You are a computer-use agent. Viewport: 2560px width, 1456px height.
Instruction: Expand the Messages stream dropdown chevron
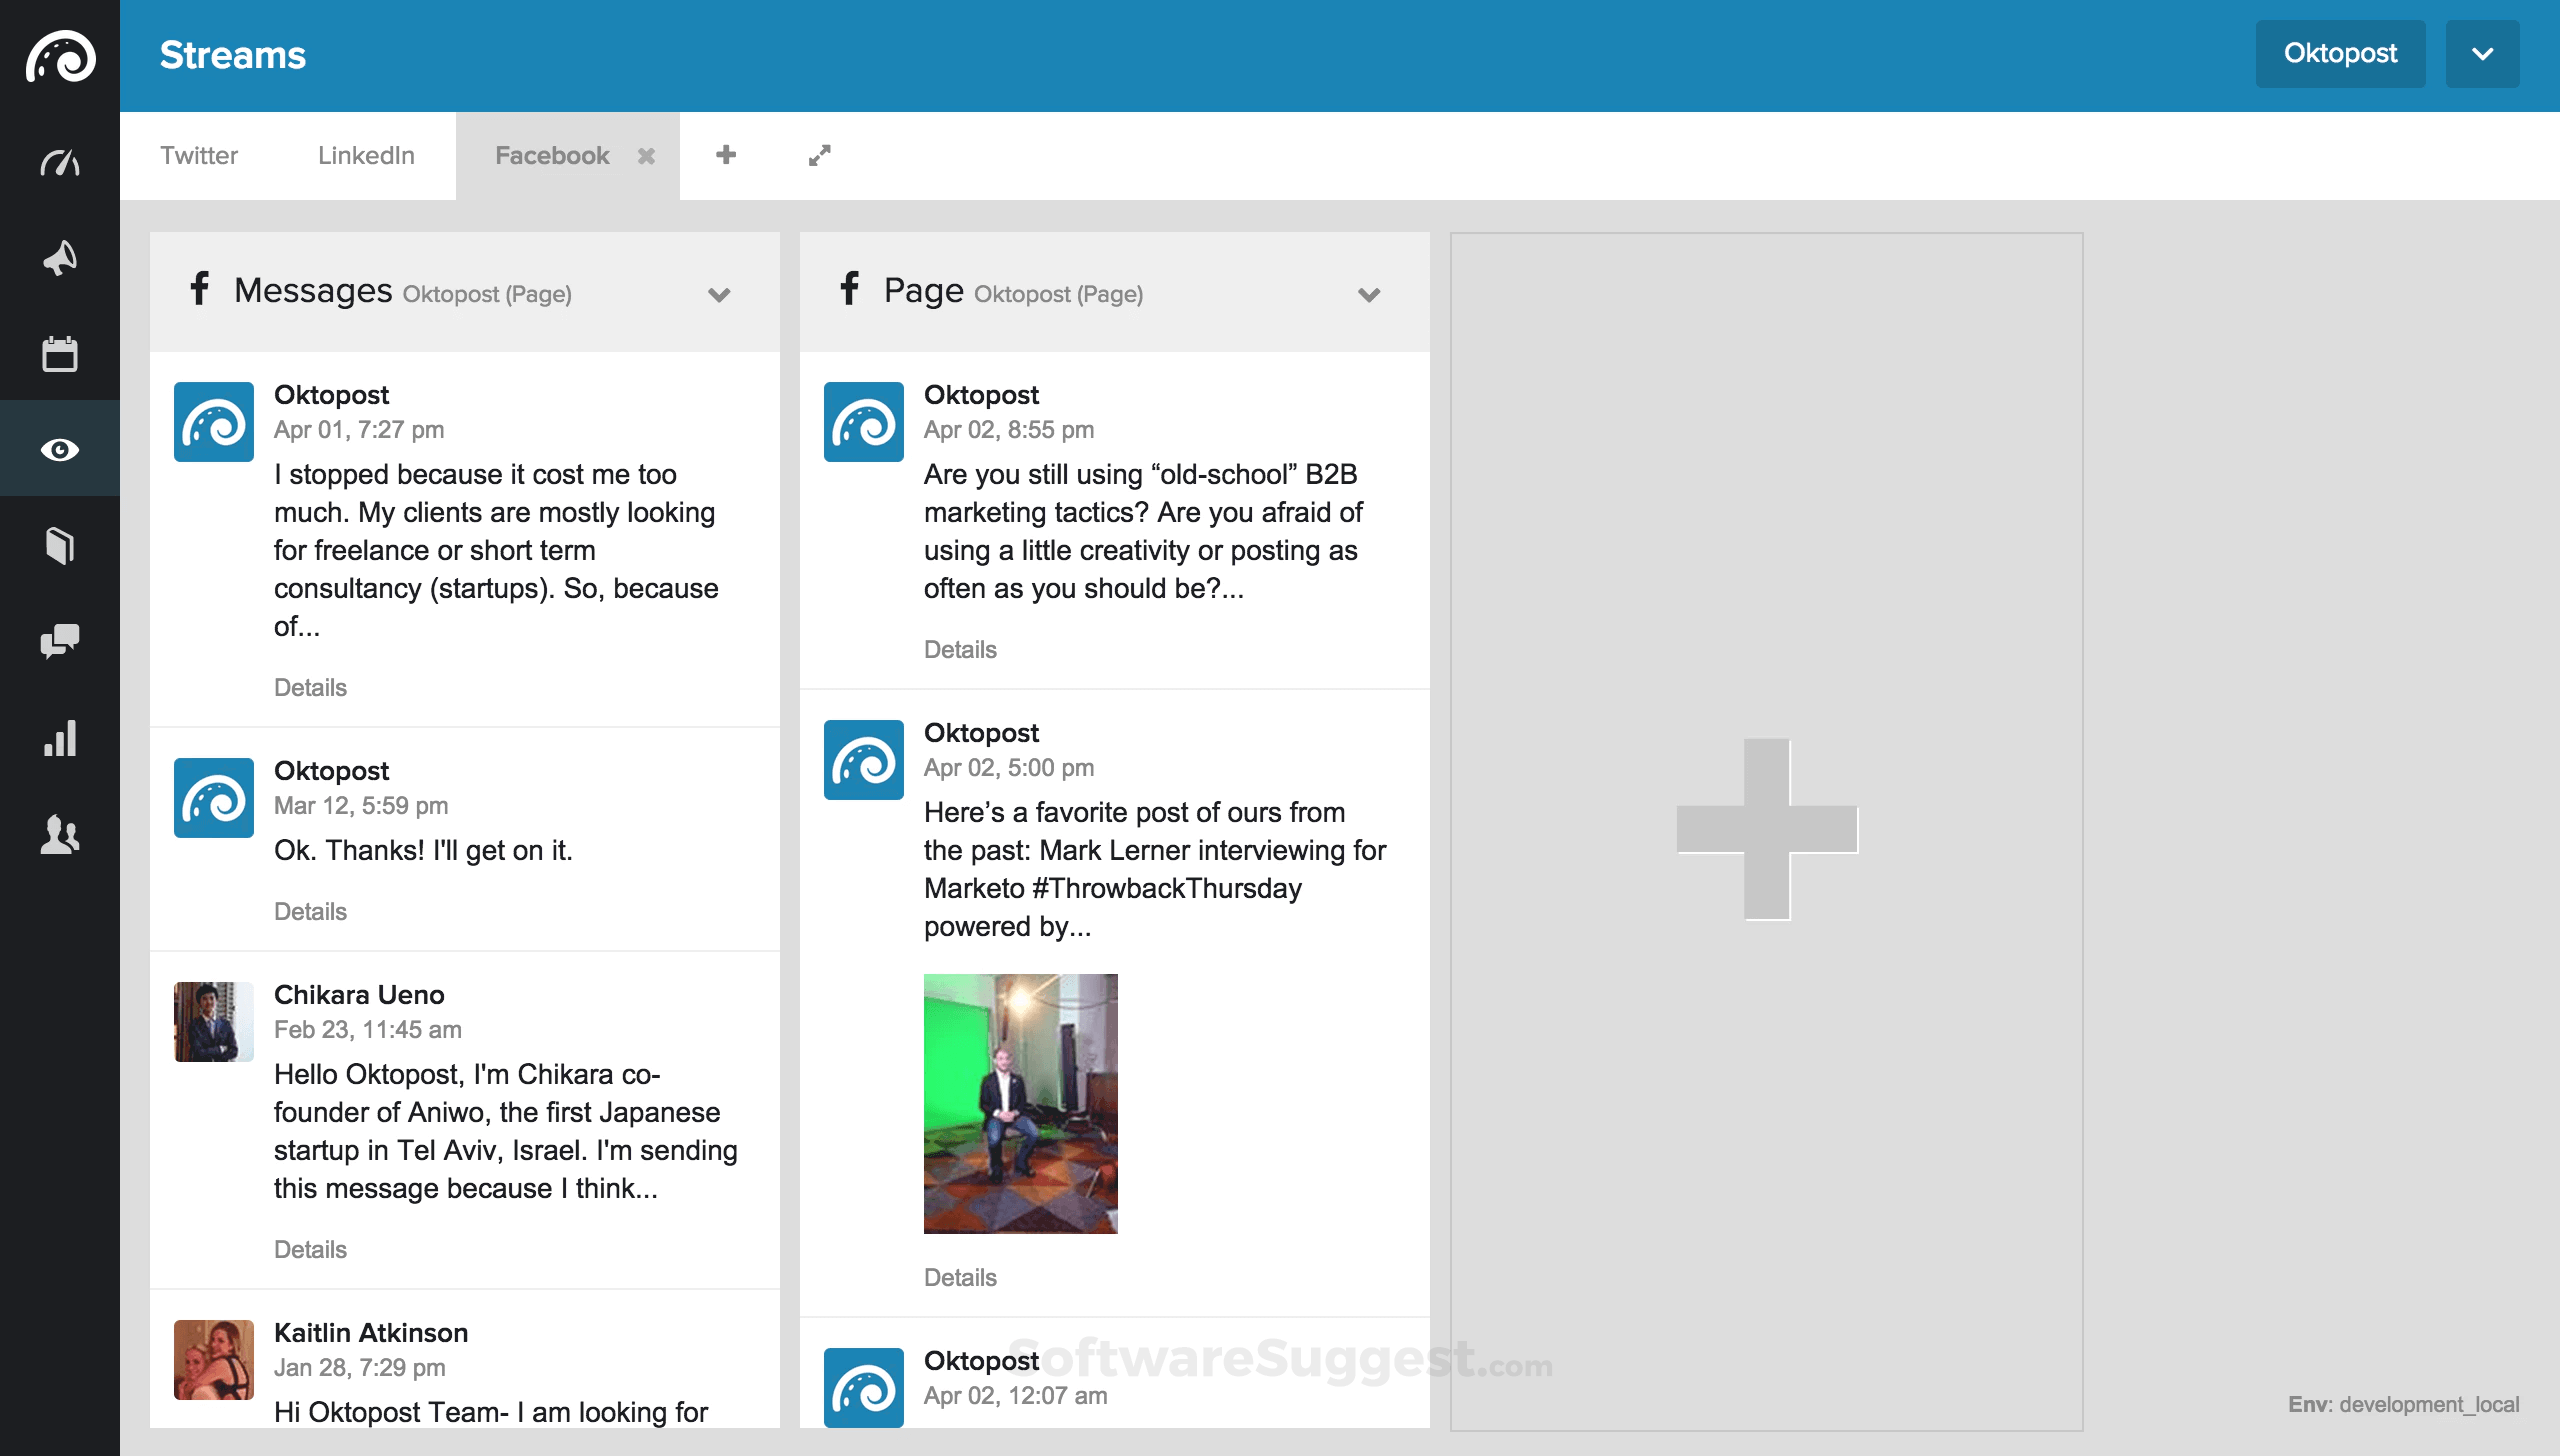719,294
